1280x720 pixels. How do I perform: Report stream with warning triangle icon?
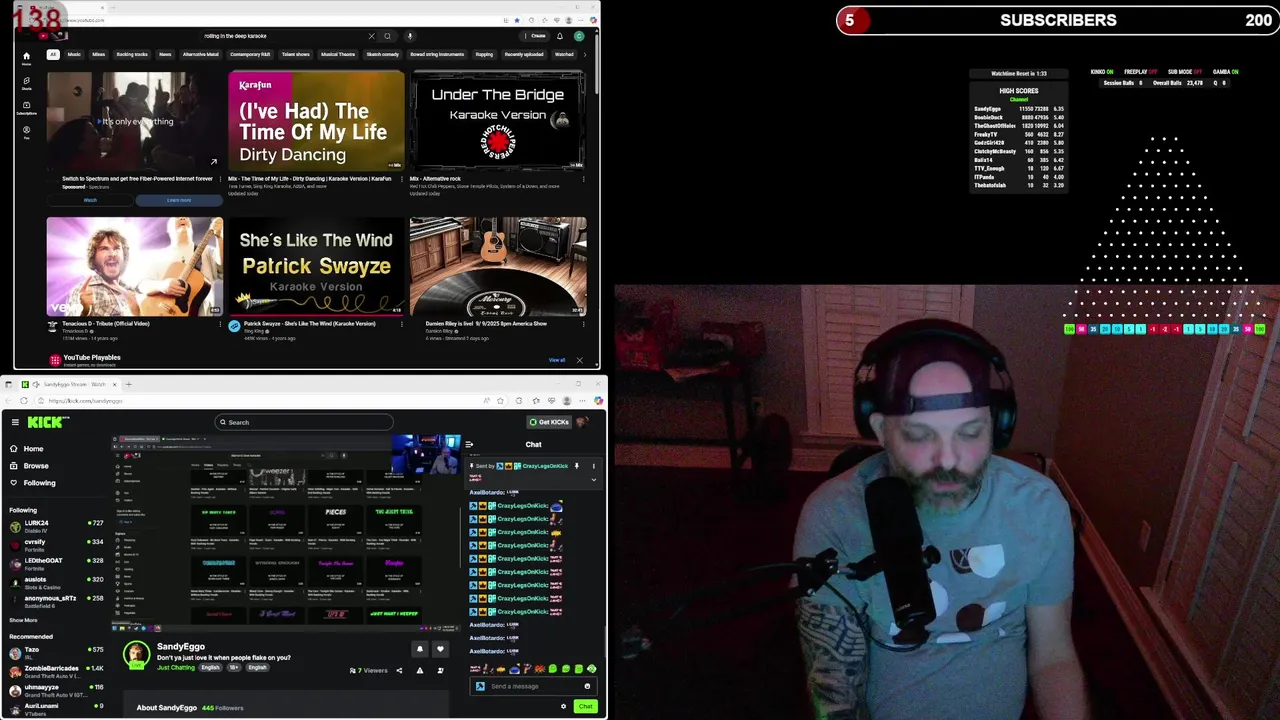click(420, 670)
